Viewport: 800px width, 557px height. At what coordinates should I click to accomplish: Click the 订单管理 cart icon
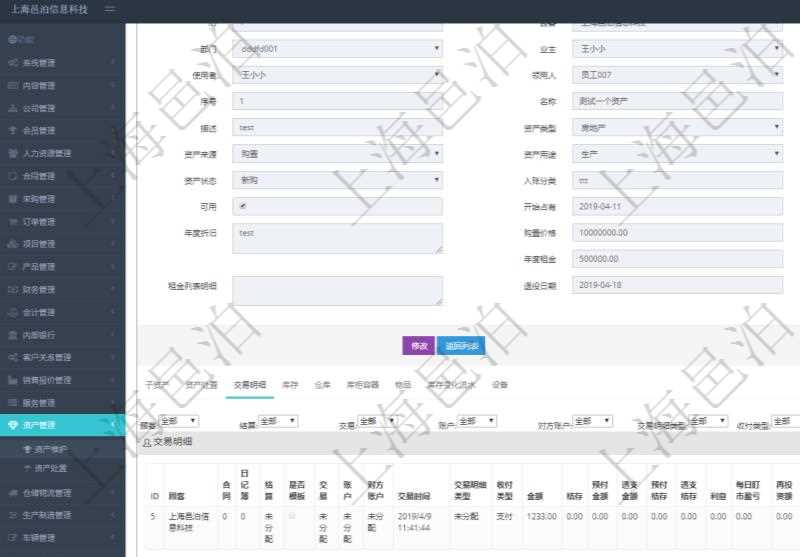coord(13,222)
